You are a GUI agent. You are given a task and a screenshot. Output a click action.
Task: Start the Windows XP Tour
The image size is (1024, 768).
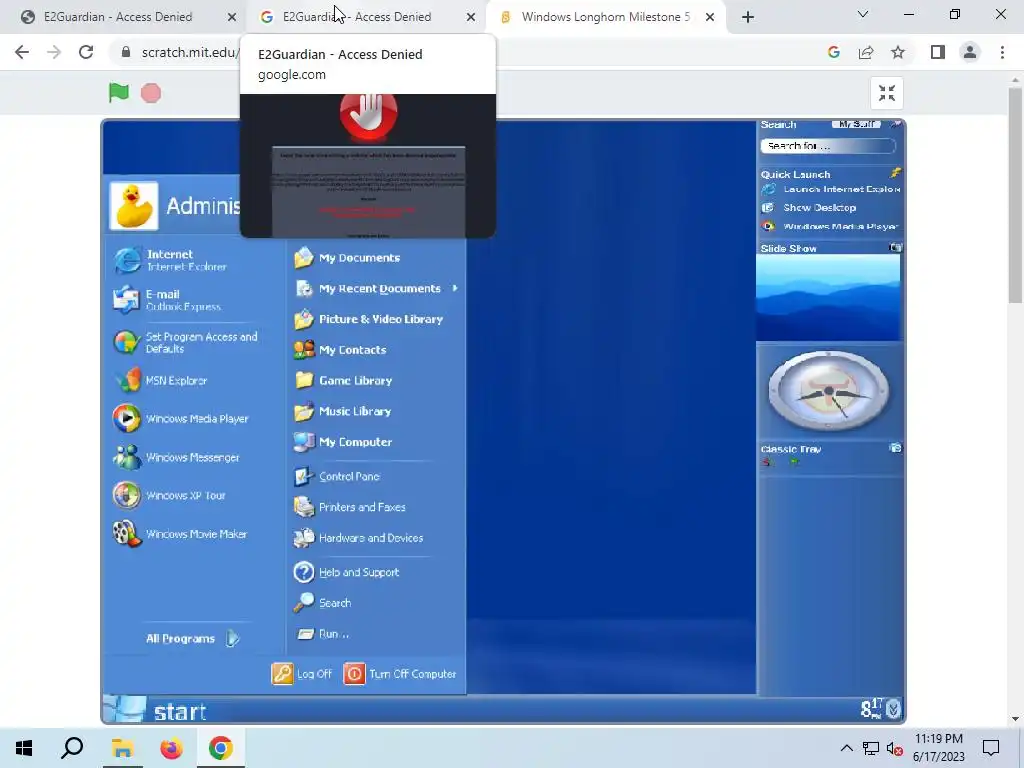[x=169, y=495]
